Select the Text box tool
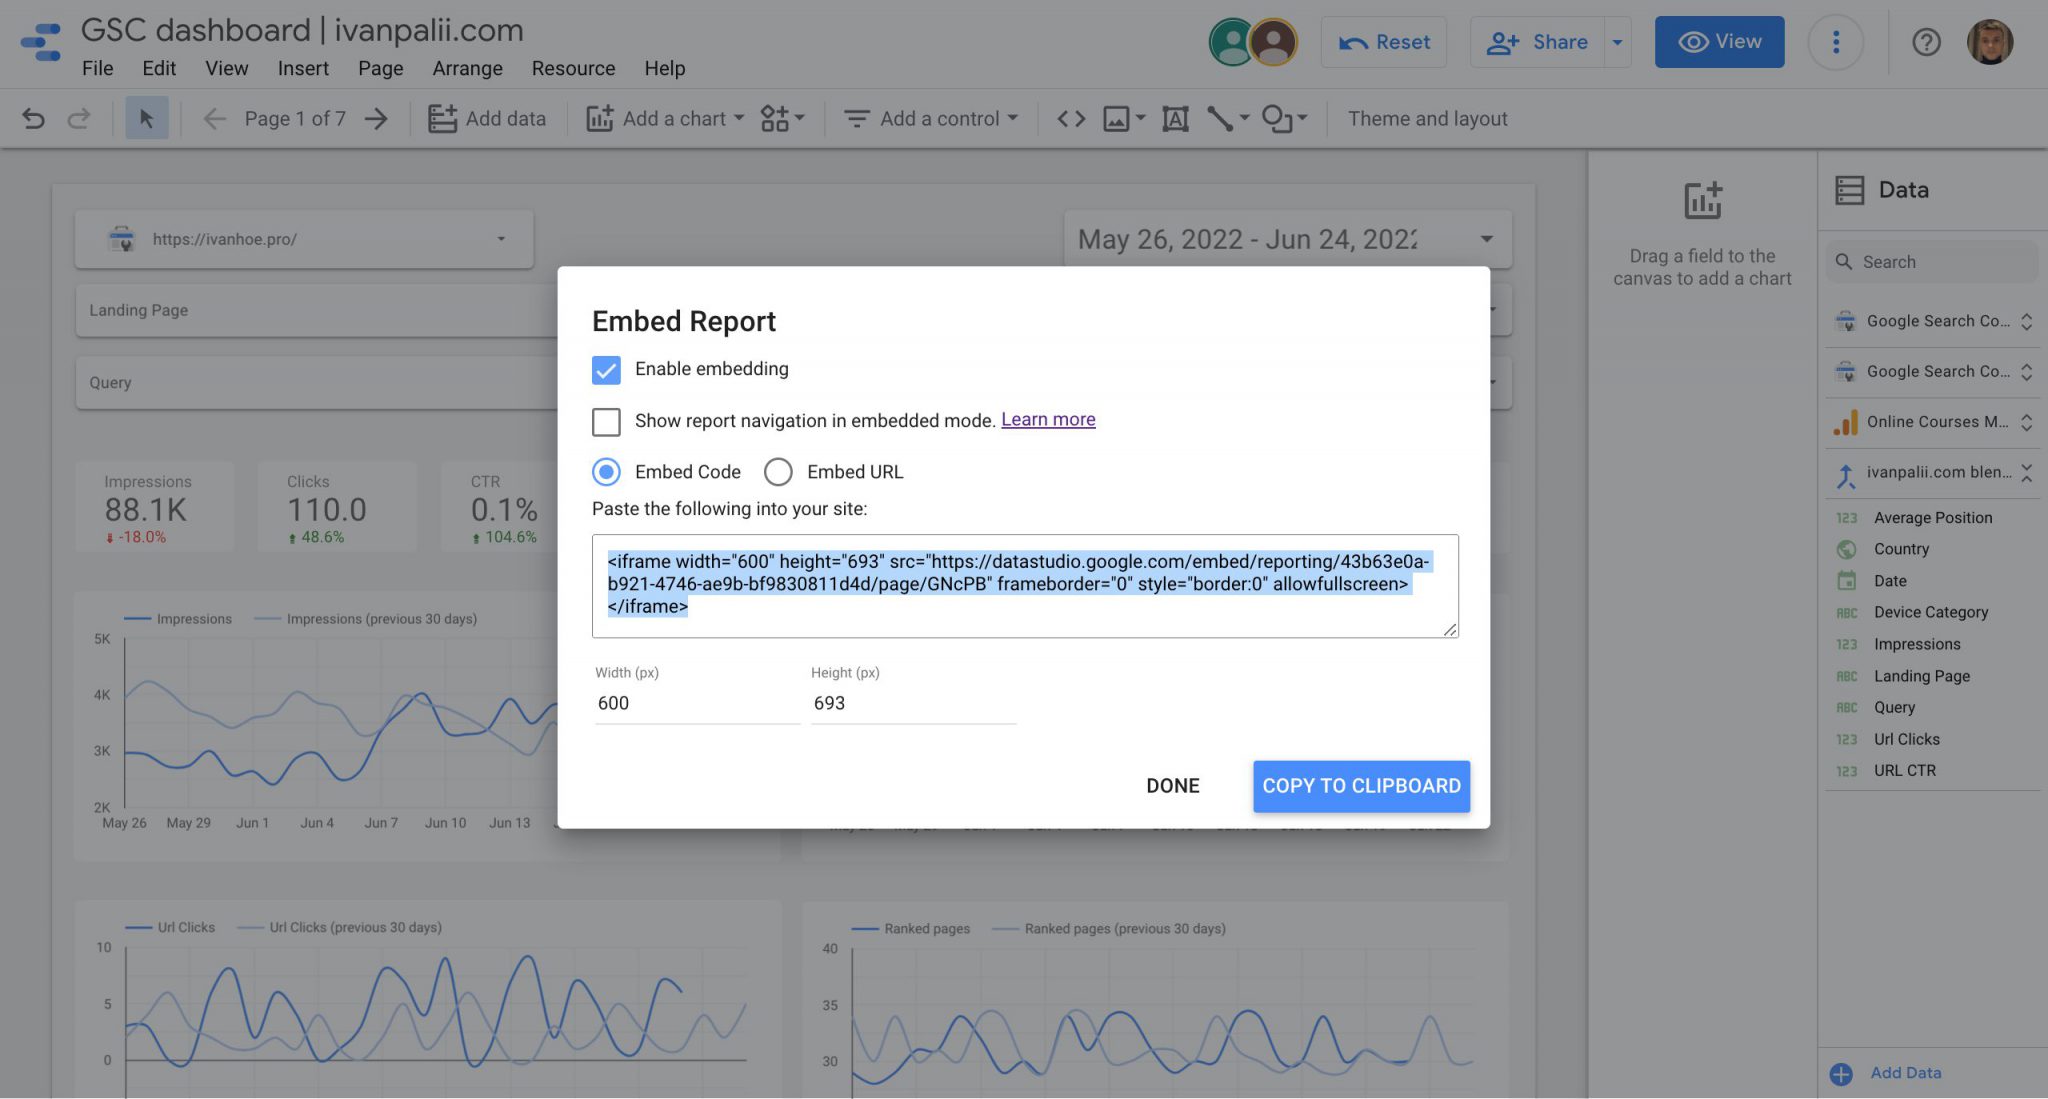Screen dimensions: 2048x1099 [x=1176, y=118]
